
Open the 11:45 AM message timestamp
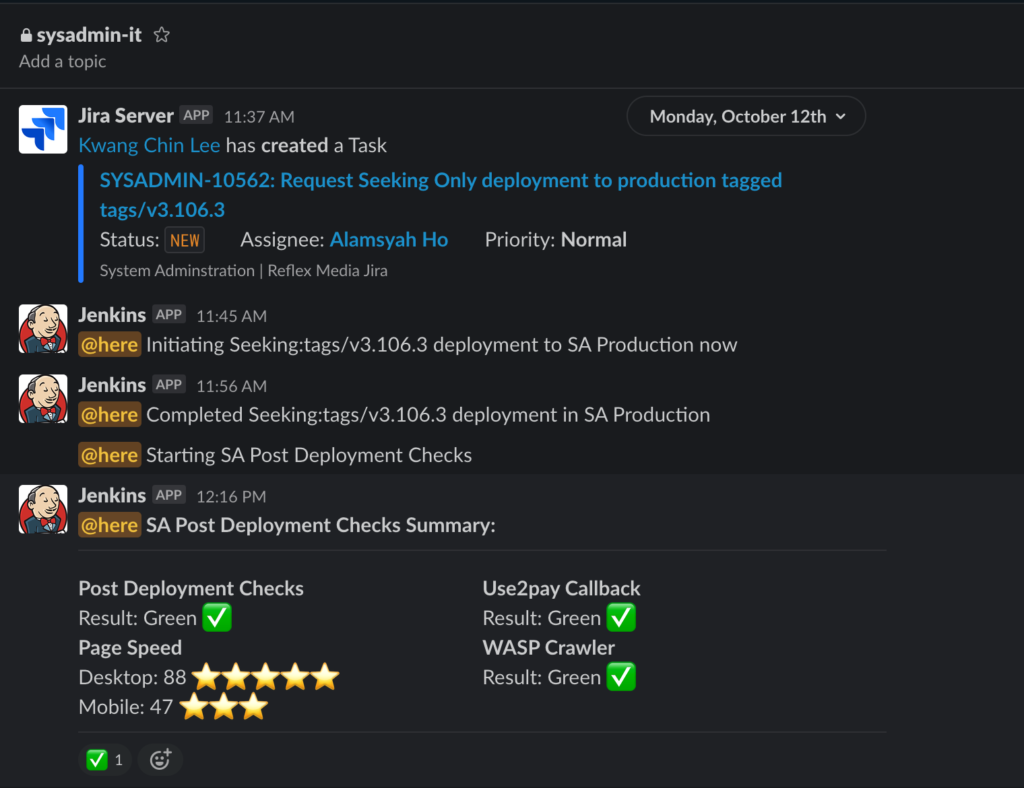click(232, 316)
